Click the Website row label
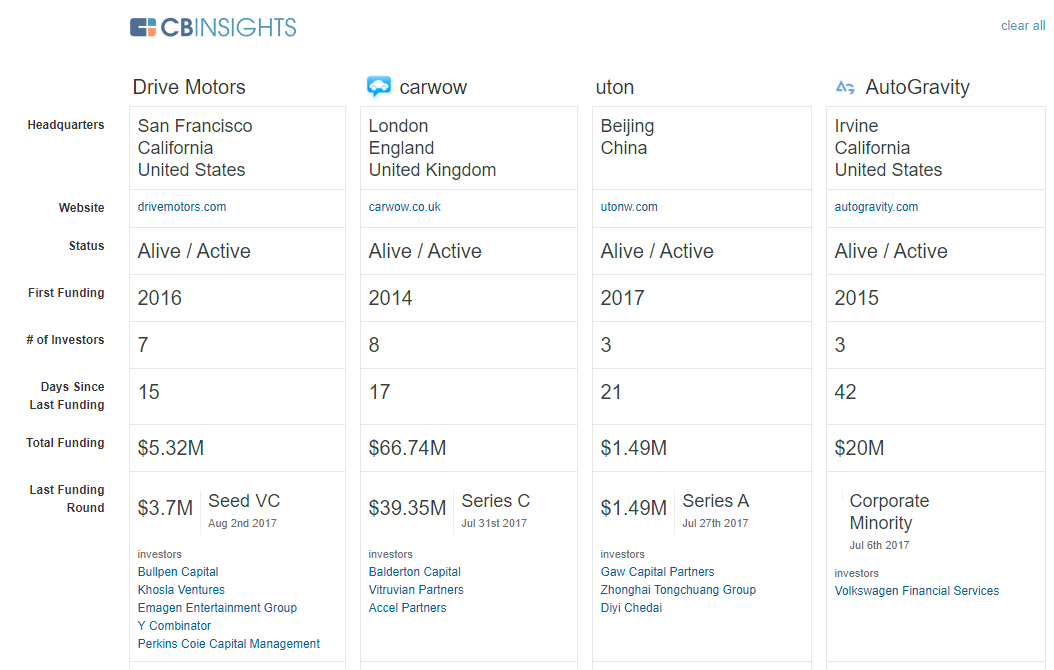This screenshot has width=1054, height=670. (x=81, y=208)
